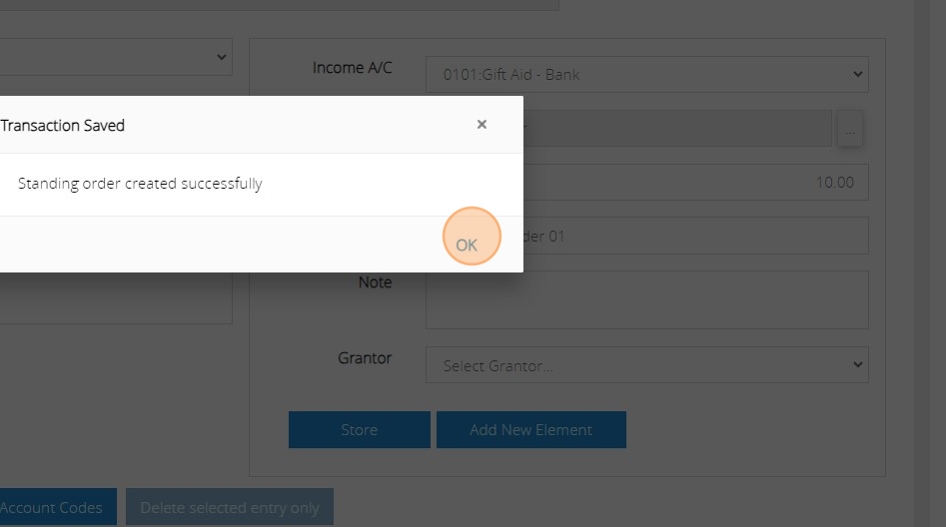Click the ellipsis browse button
This screenshot has height=527, width=946.
coord(851,130)
